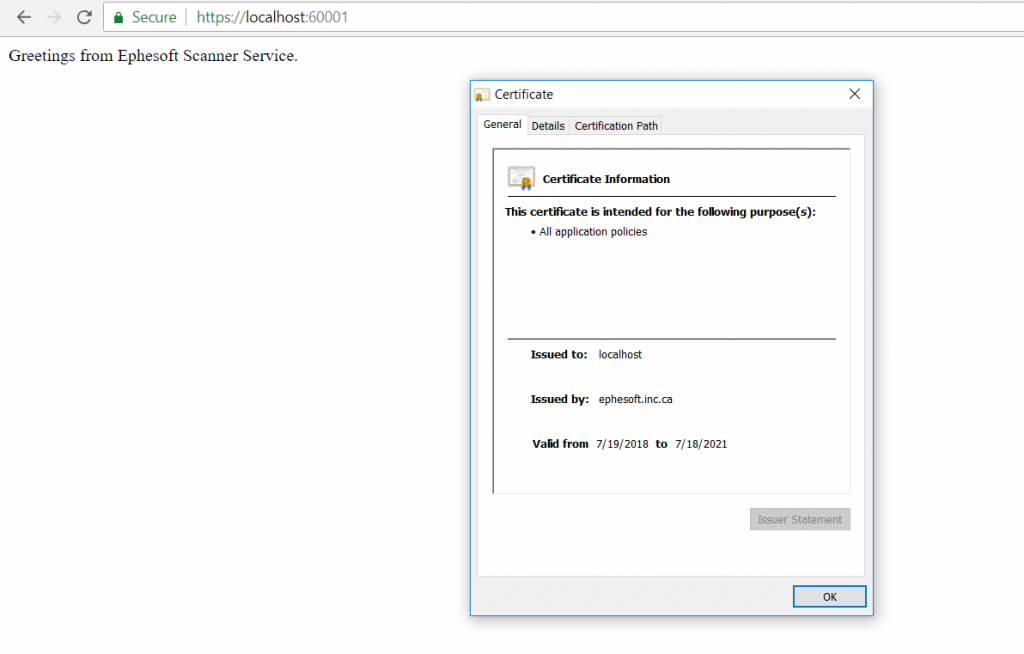Switch to the Certification Path tab

click(x=616, y=125)
